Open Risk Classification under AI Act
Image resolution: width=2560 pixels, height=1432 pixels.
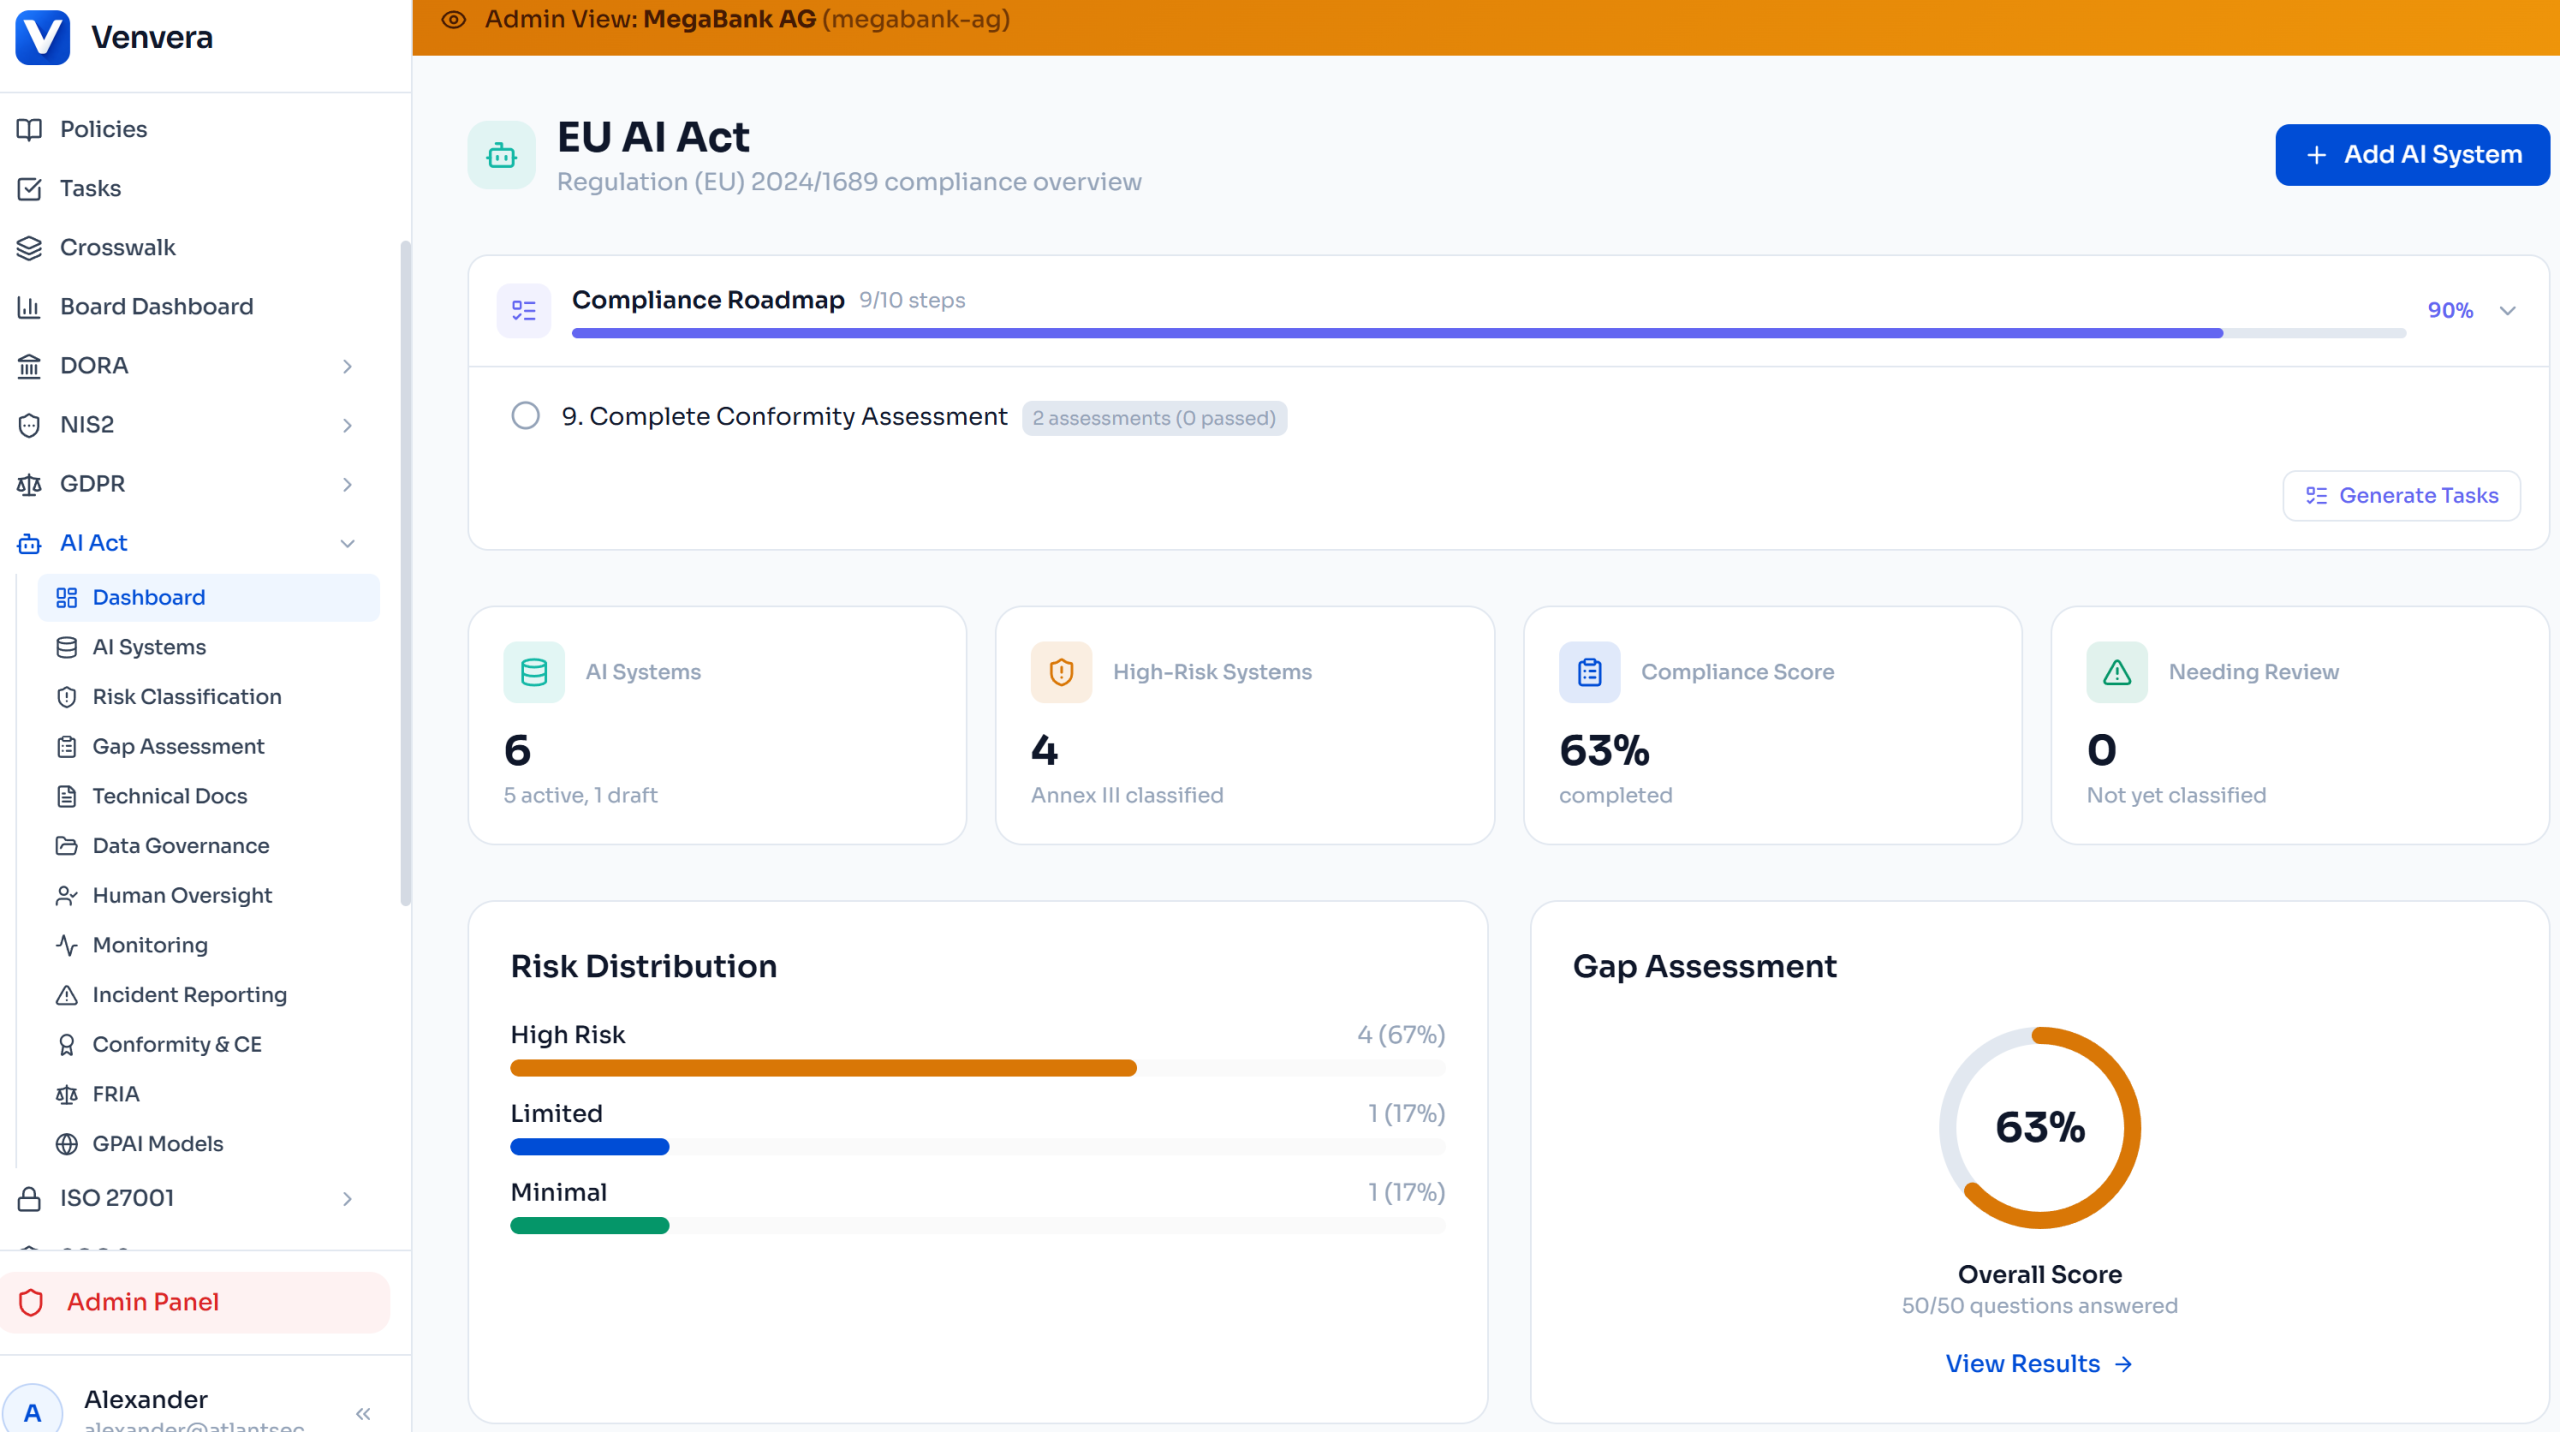(x=187, y=696)
